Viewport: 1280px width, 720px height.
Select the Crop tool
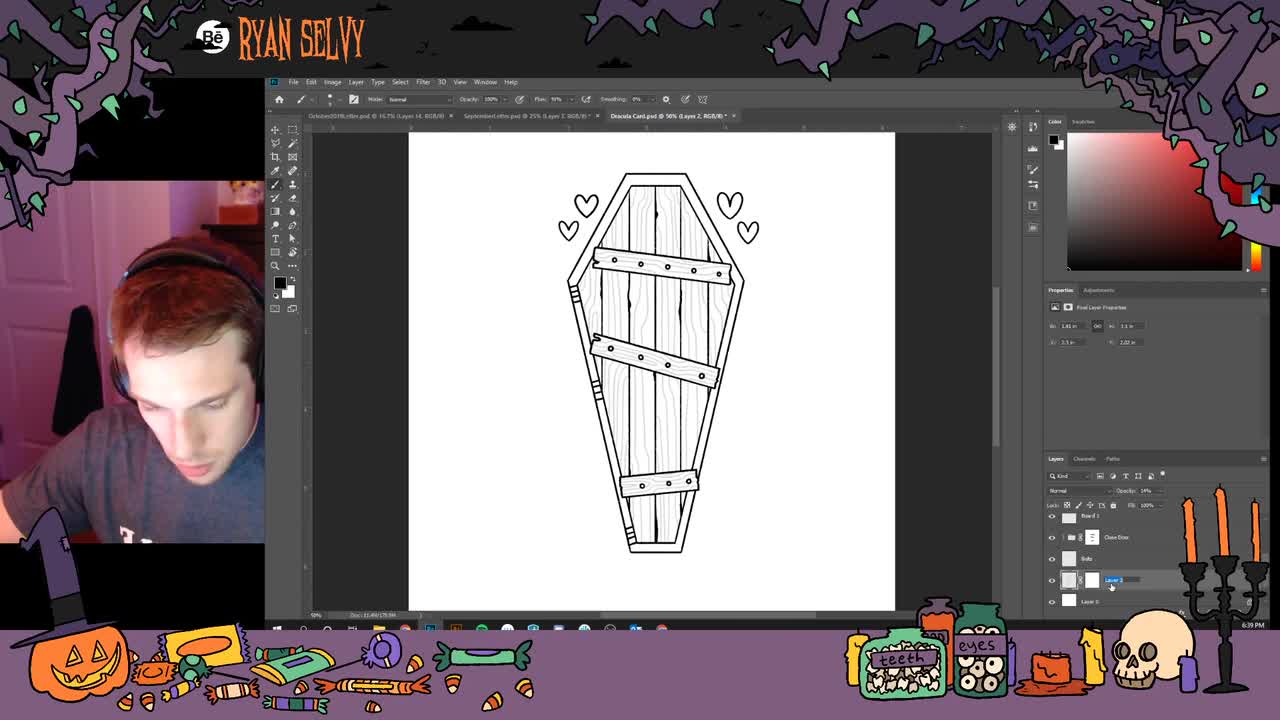click(x=275, y=156)
